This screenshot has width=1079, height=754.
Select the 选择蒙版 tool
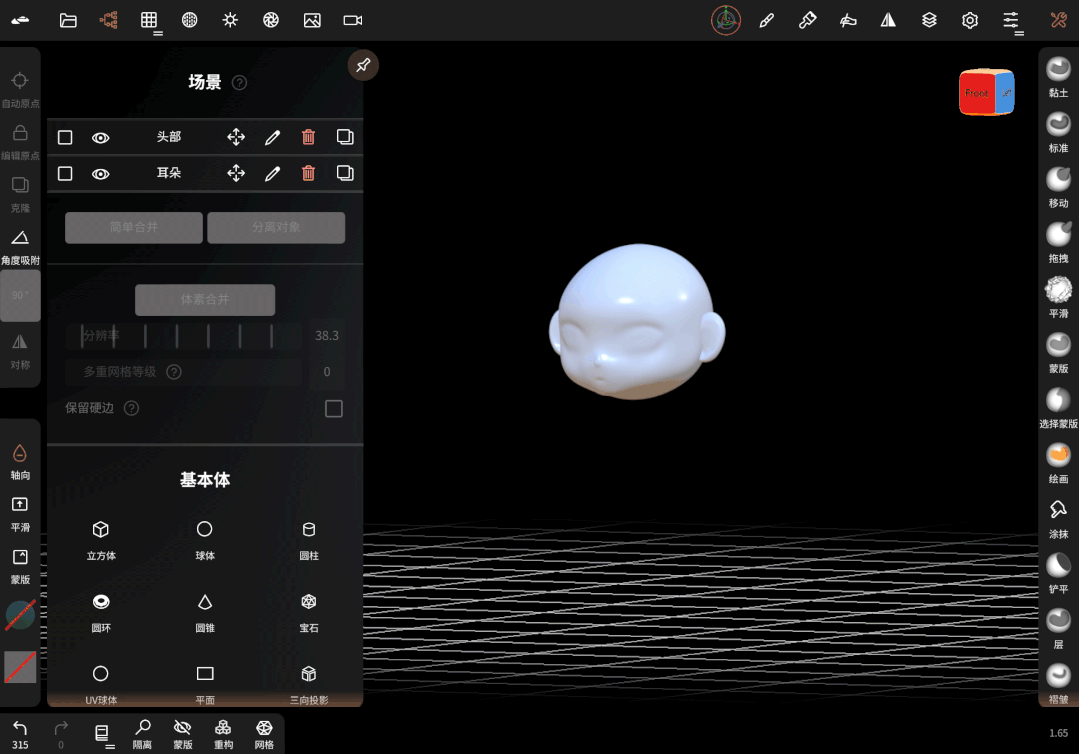click(1058, 407)
